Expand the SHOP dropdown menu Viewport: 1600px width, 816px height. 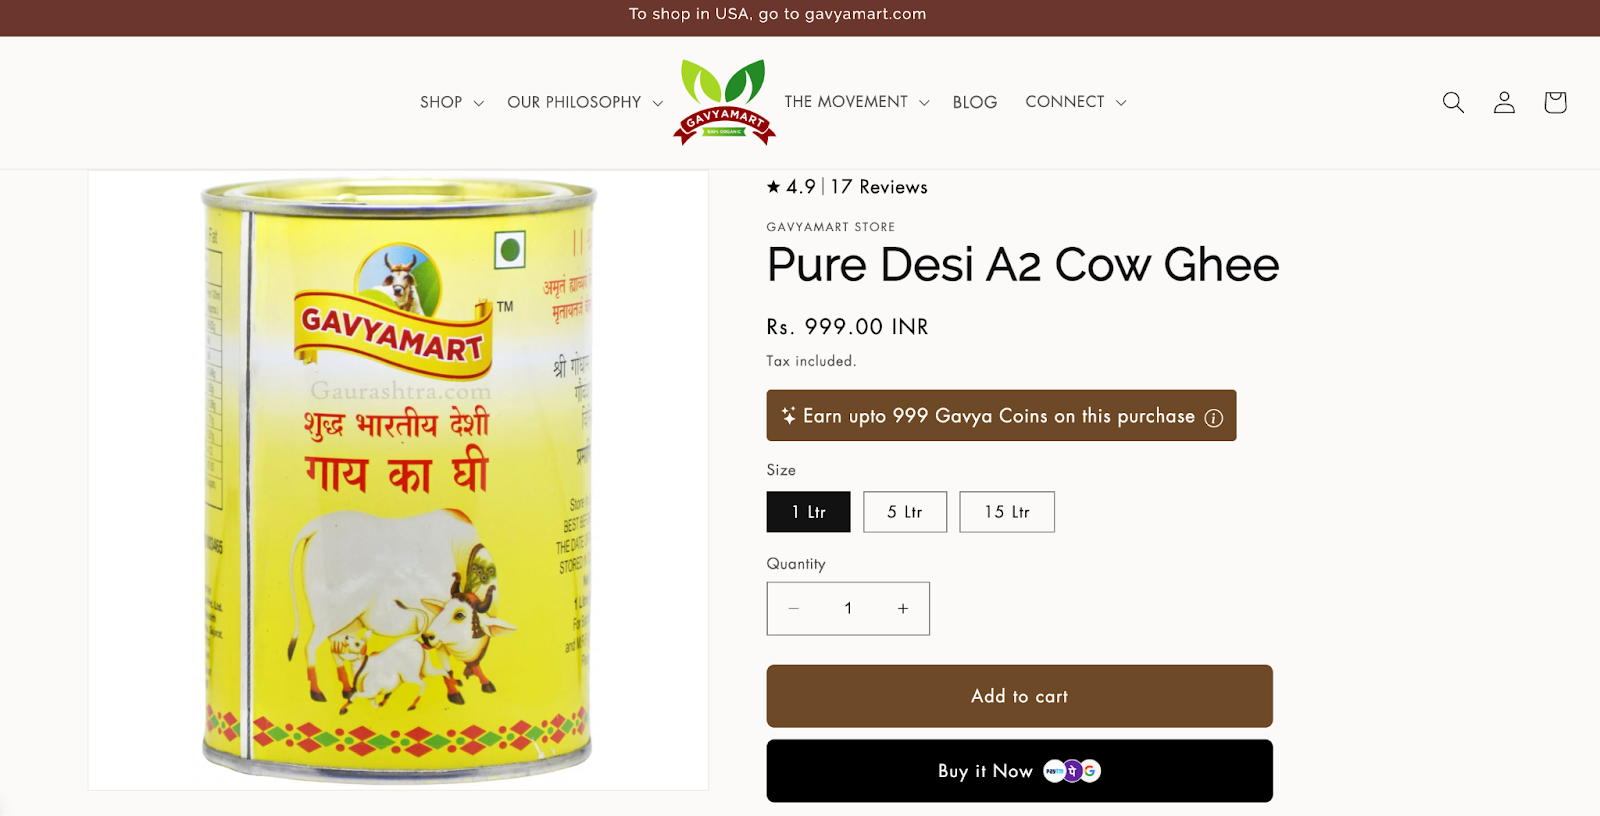pyautogui.click(x=452, y=102)
